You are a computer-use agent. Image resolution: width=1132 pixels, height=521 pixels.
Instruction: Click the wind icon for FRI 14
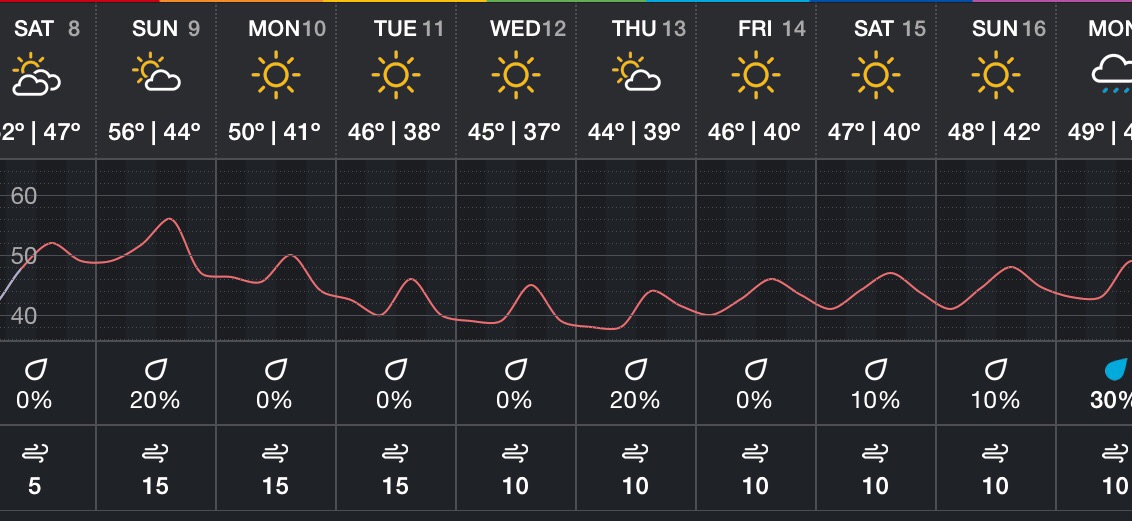(x=754, y=455)
